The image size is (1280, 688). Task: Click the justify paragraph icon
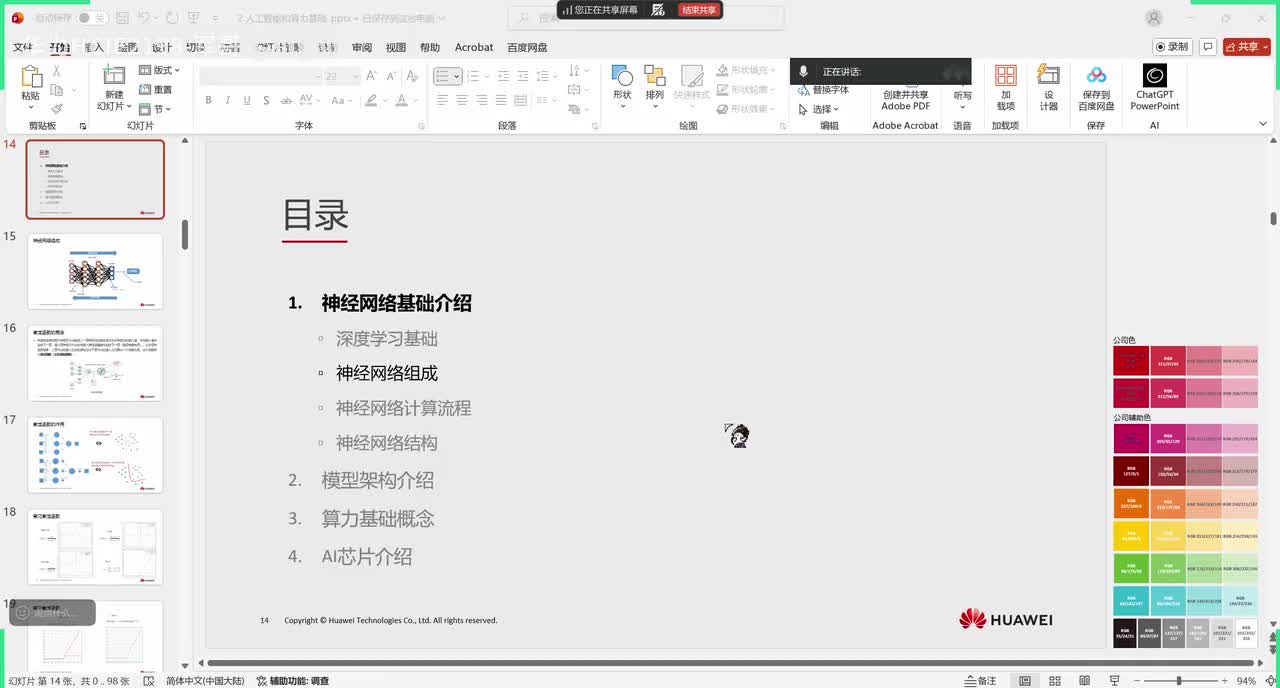500,100
